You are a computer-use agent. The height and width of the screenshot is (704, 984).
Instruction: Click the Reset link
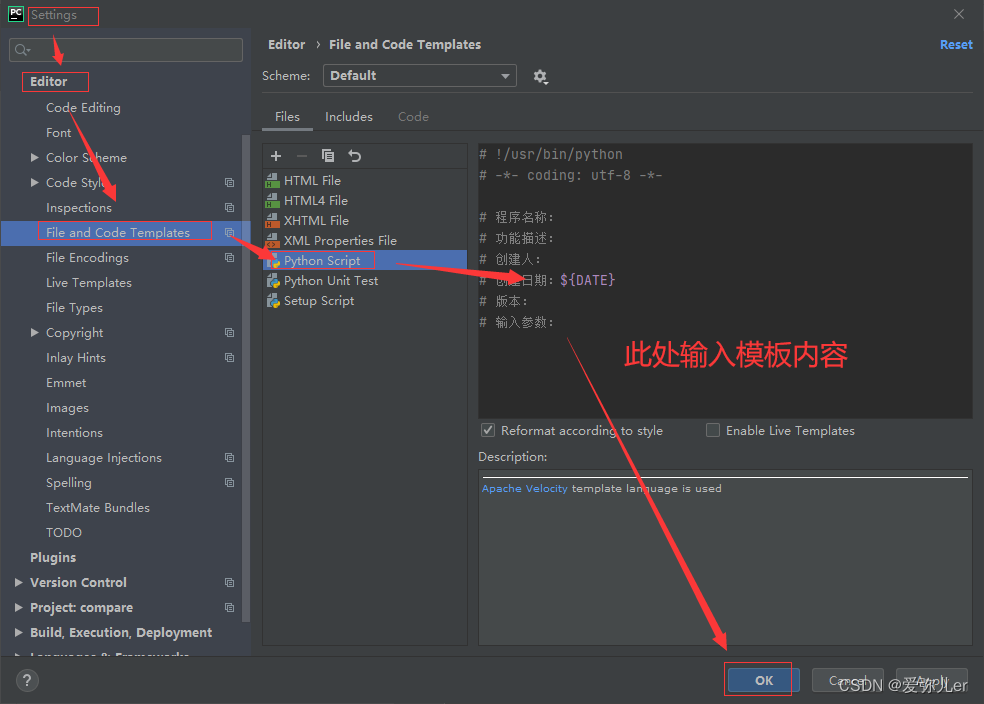point(956,45)
